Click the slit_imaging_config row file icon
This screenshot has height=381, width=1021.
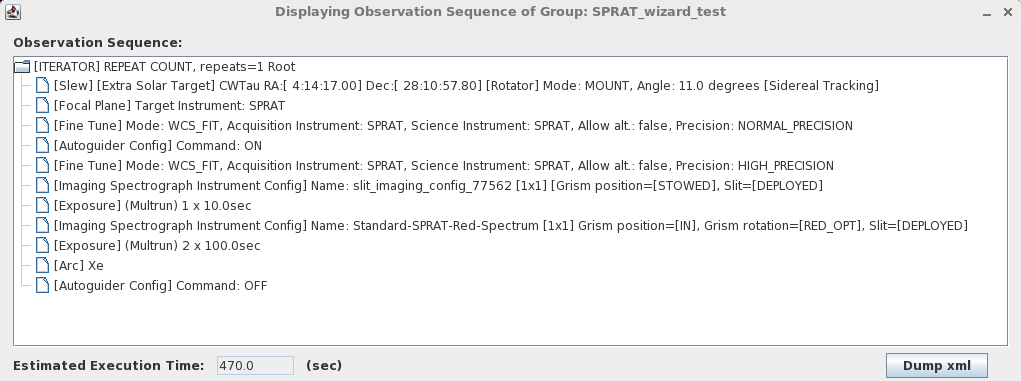click(x=42, y=186)
